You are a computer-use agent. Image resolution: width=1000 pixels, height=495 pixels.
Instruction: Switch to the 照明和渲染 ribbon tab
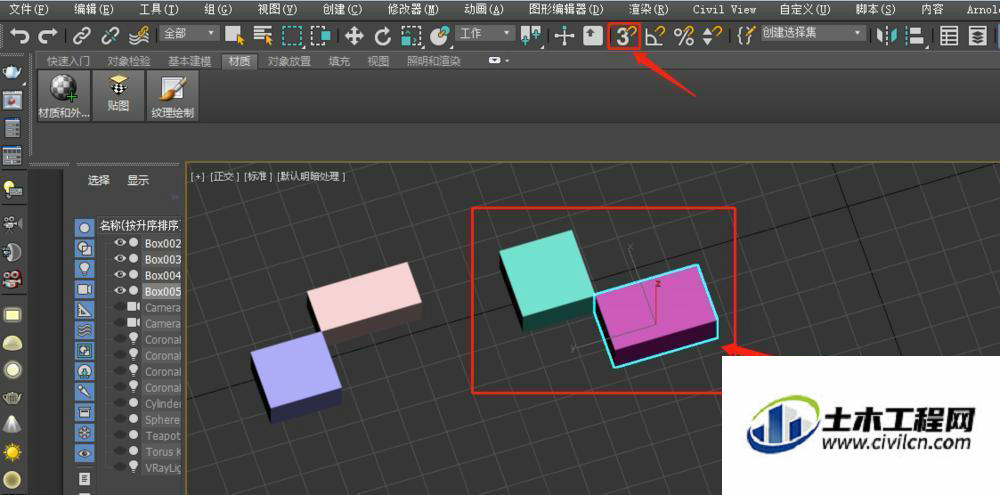coord(434,61)
